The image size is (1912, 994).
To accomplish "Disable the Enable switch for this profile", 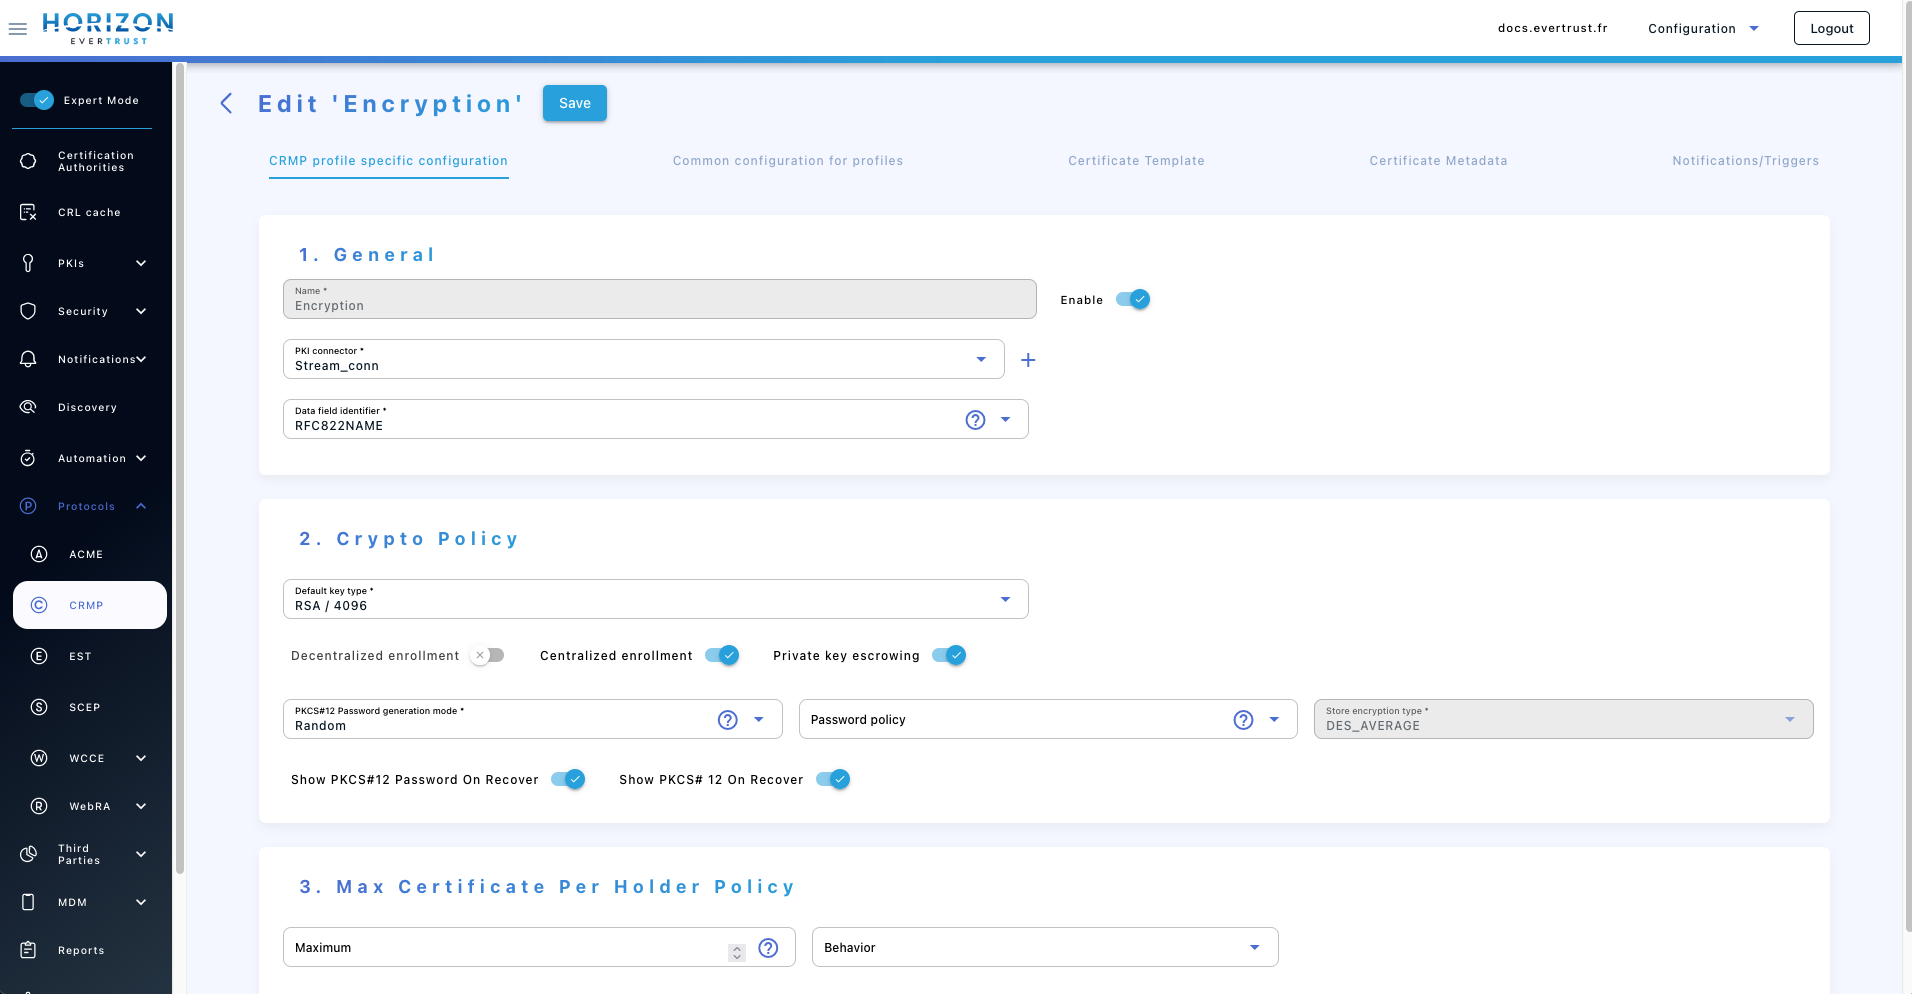I will (1134, 299).
